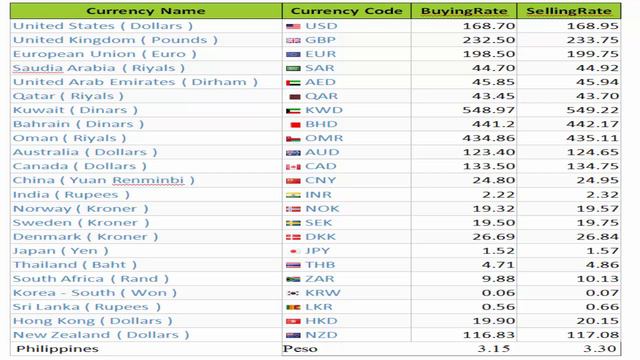640x360 pixels.
Task: Open United Kingdom ( Pounds ) link
Action: point(115,40)
